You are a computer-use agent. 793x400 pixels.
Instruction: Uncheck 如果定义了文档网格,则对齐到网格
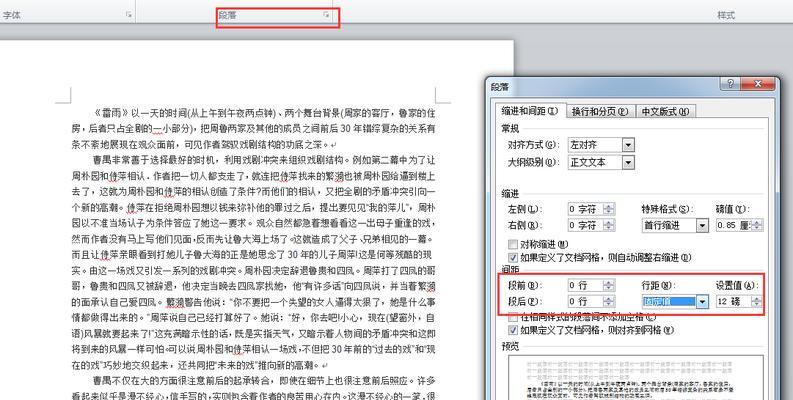[513, 330]
